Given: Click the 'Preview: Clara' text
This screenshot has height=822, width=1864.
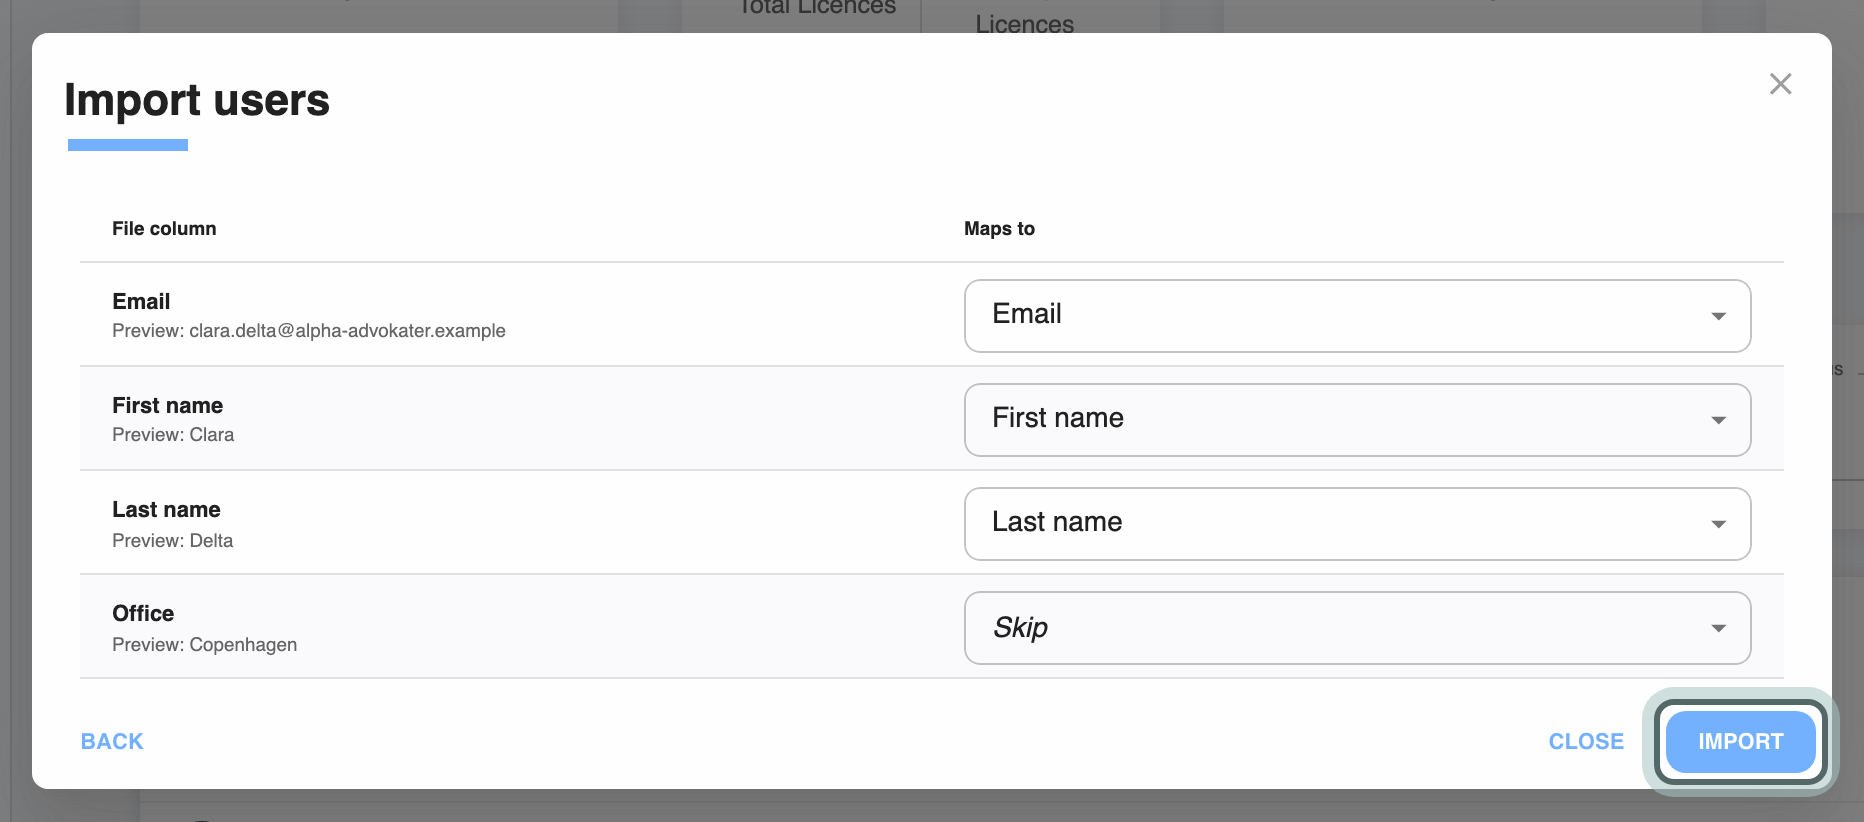Looking at the screenshot, I should pyautogui.click(x=173, y=435).
